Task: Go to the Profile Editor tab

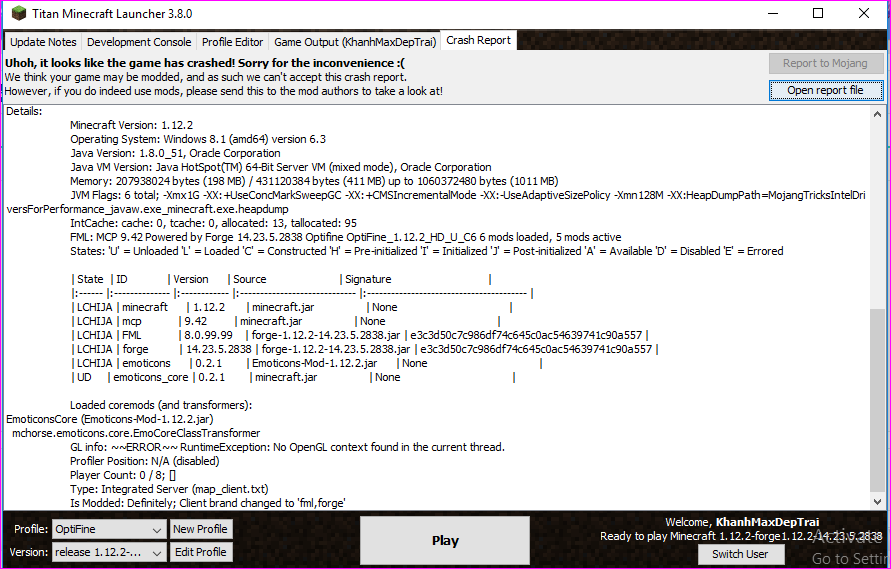Action: coord(232,42)
